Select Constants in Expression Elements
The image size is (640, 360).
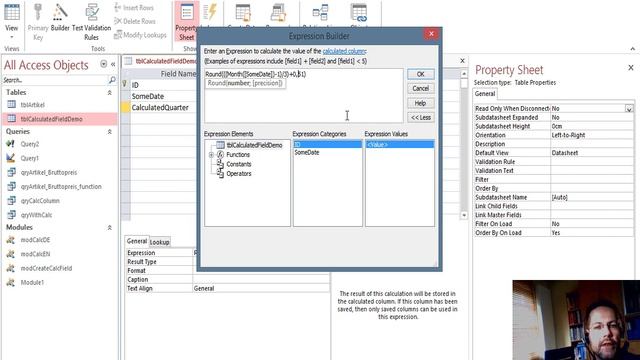click(x=238, y=164)
